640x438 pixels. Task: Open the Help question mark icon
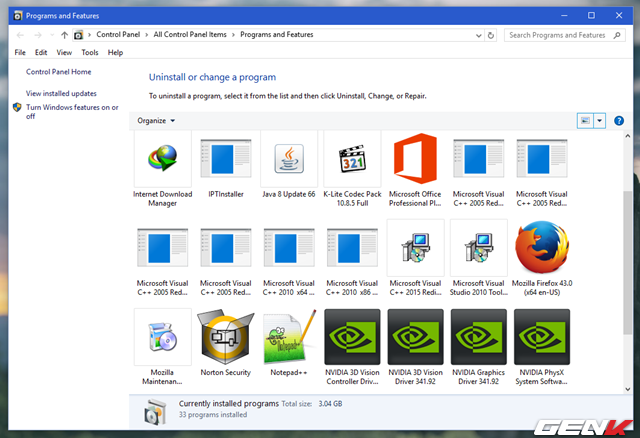tap(619, 121)
